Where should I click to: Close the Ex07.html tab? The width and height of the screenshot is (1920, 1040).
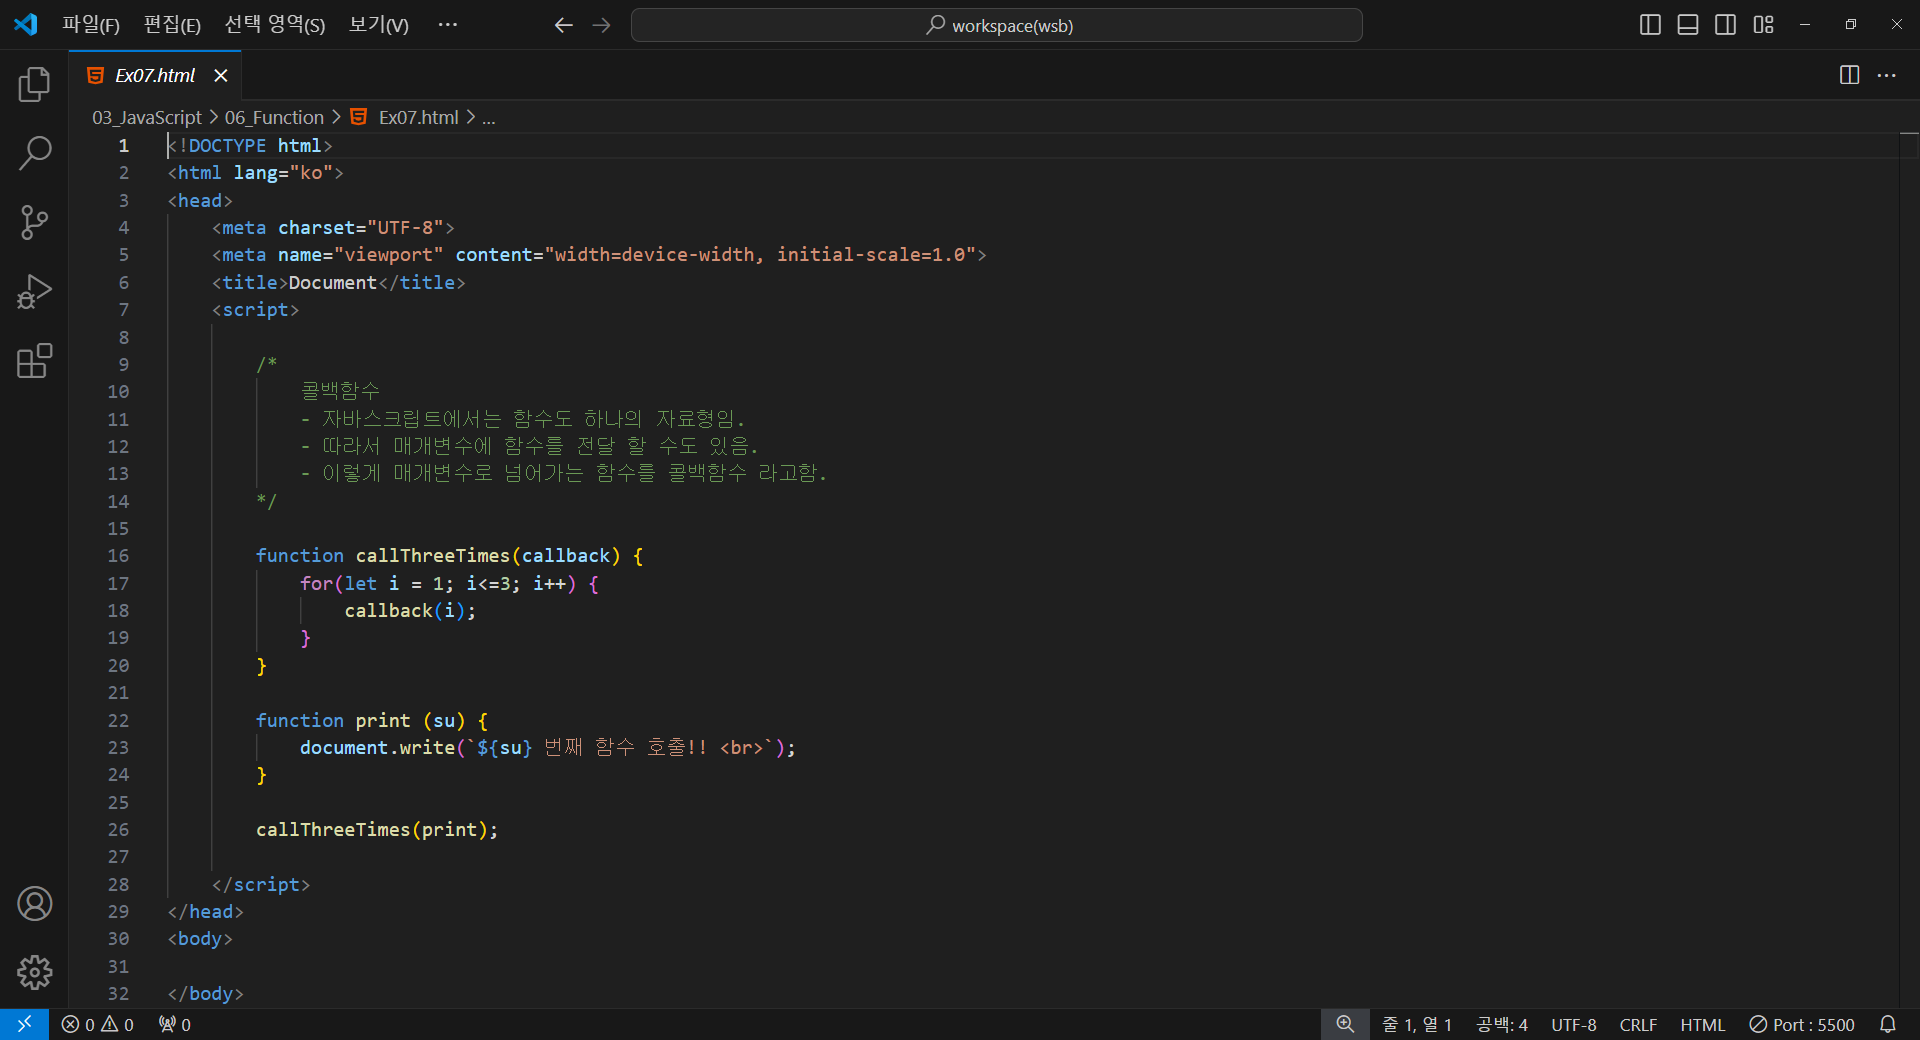click(221, 76)
